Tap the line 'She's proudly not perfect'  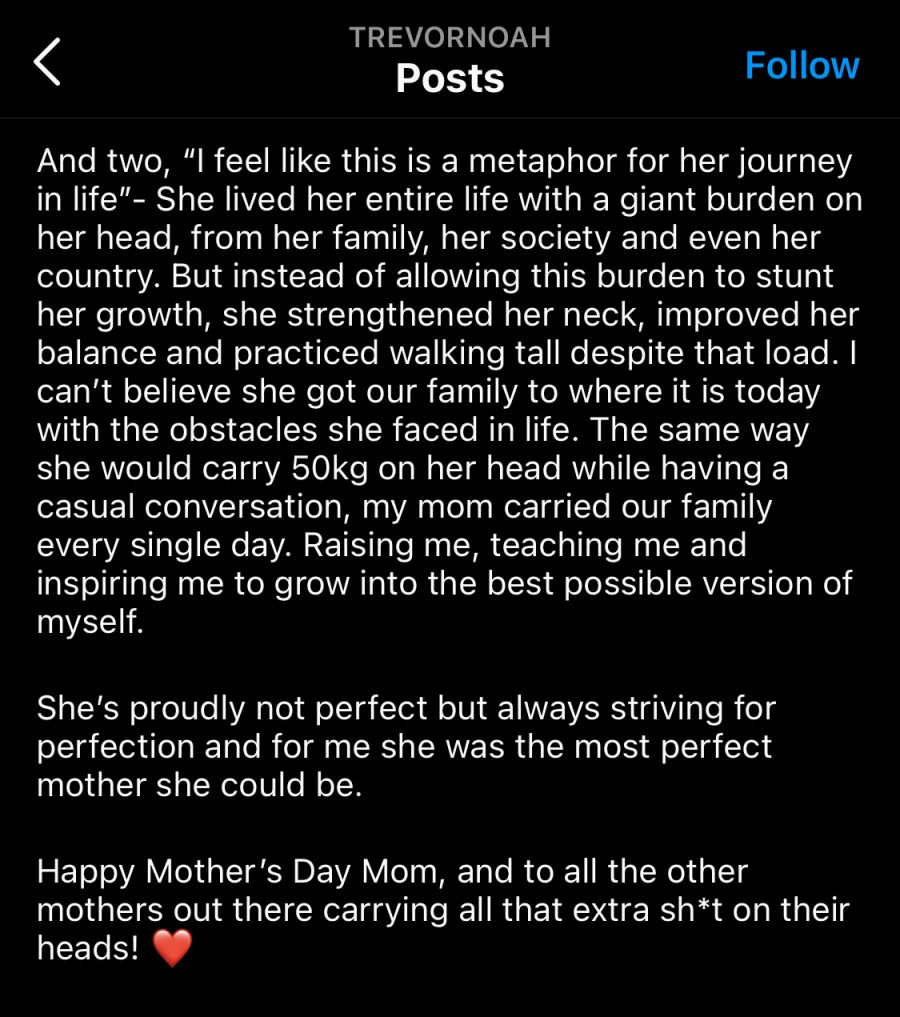pyautogui.click(x=406, y=708)
